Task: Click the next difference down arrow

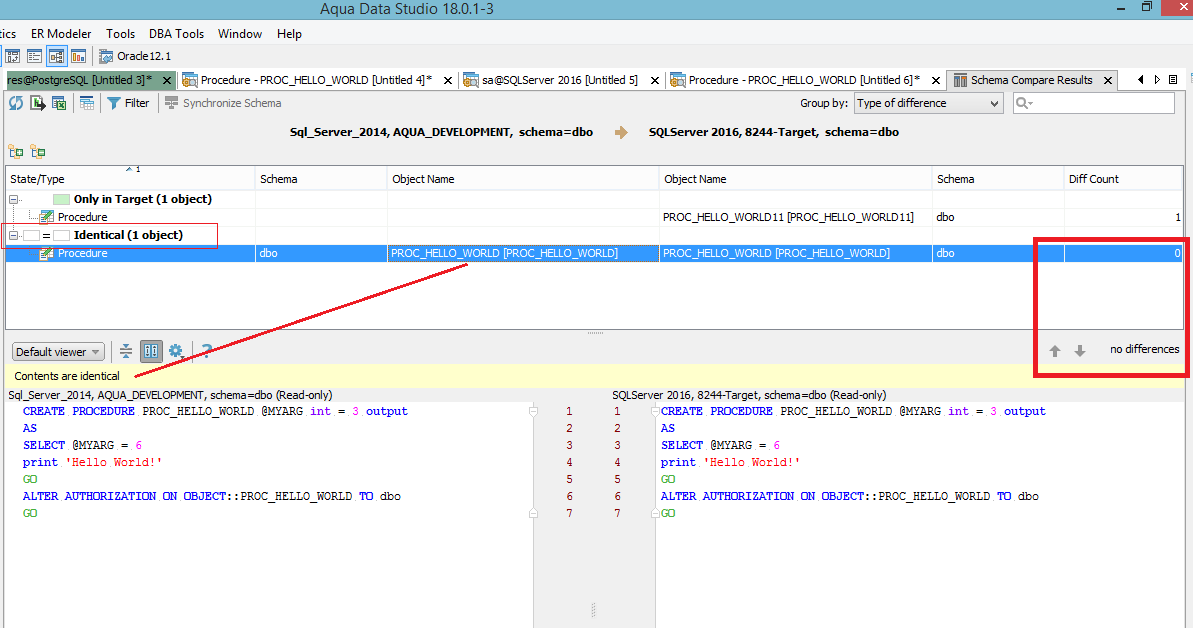Action: 1080,351
